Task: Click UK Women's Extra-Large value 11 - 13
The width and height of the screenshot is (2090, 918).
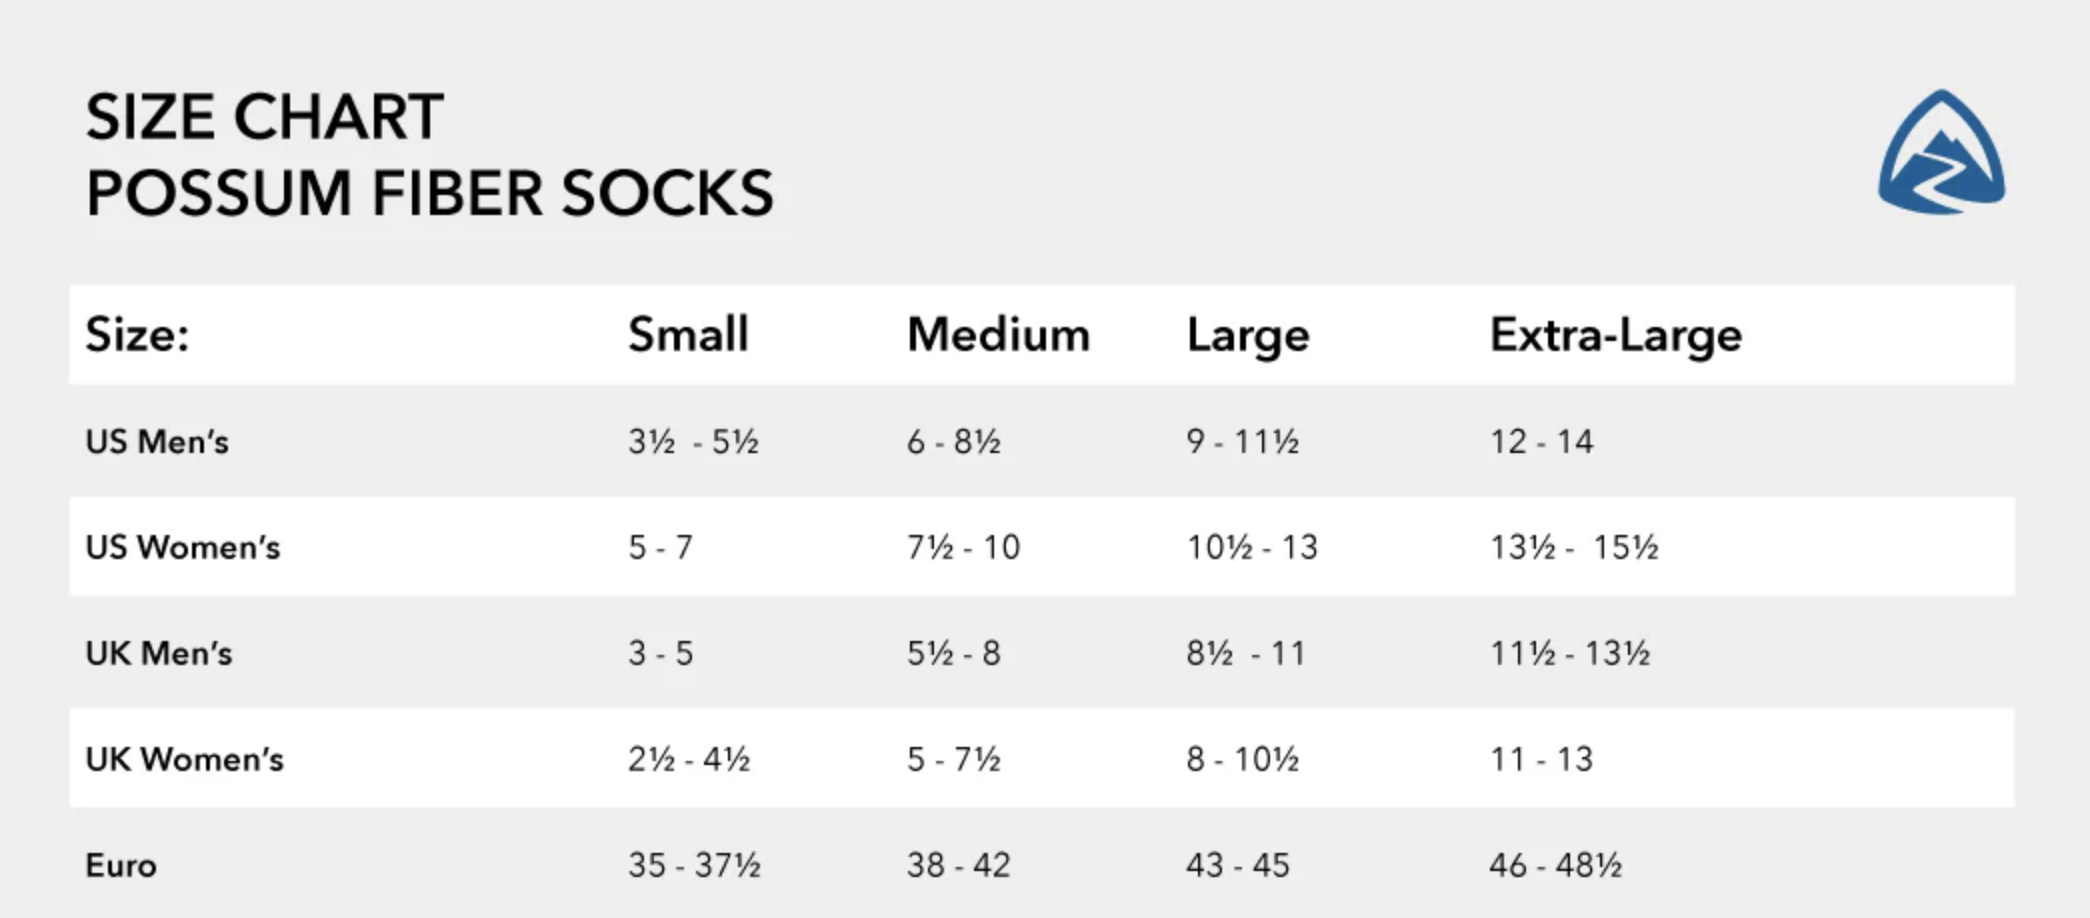Action: pos(1541,759)
